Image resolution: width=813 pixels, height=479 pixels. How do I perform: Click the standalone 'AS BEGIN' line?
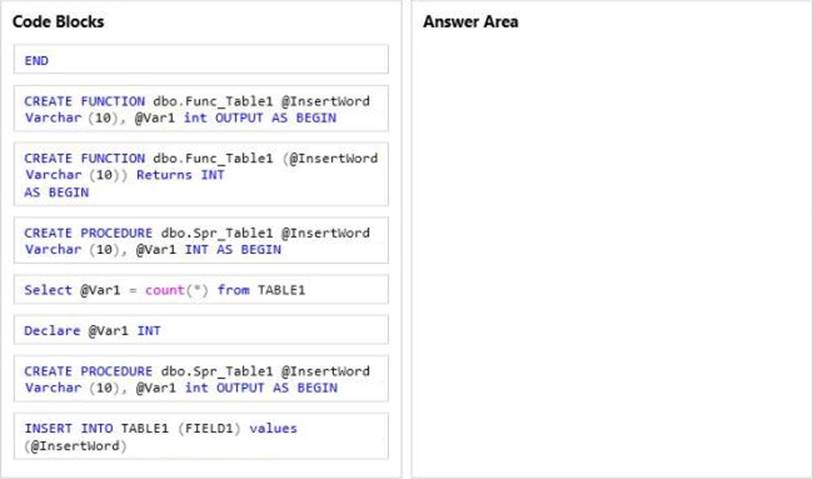pos(50,192)
